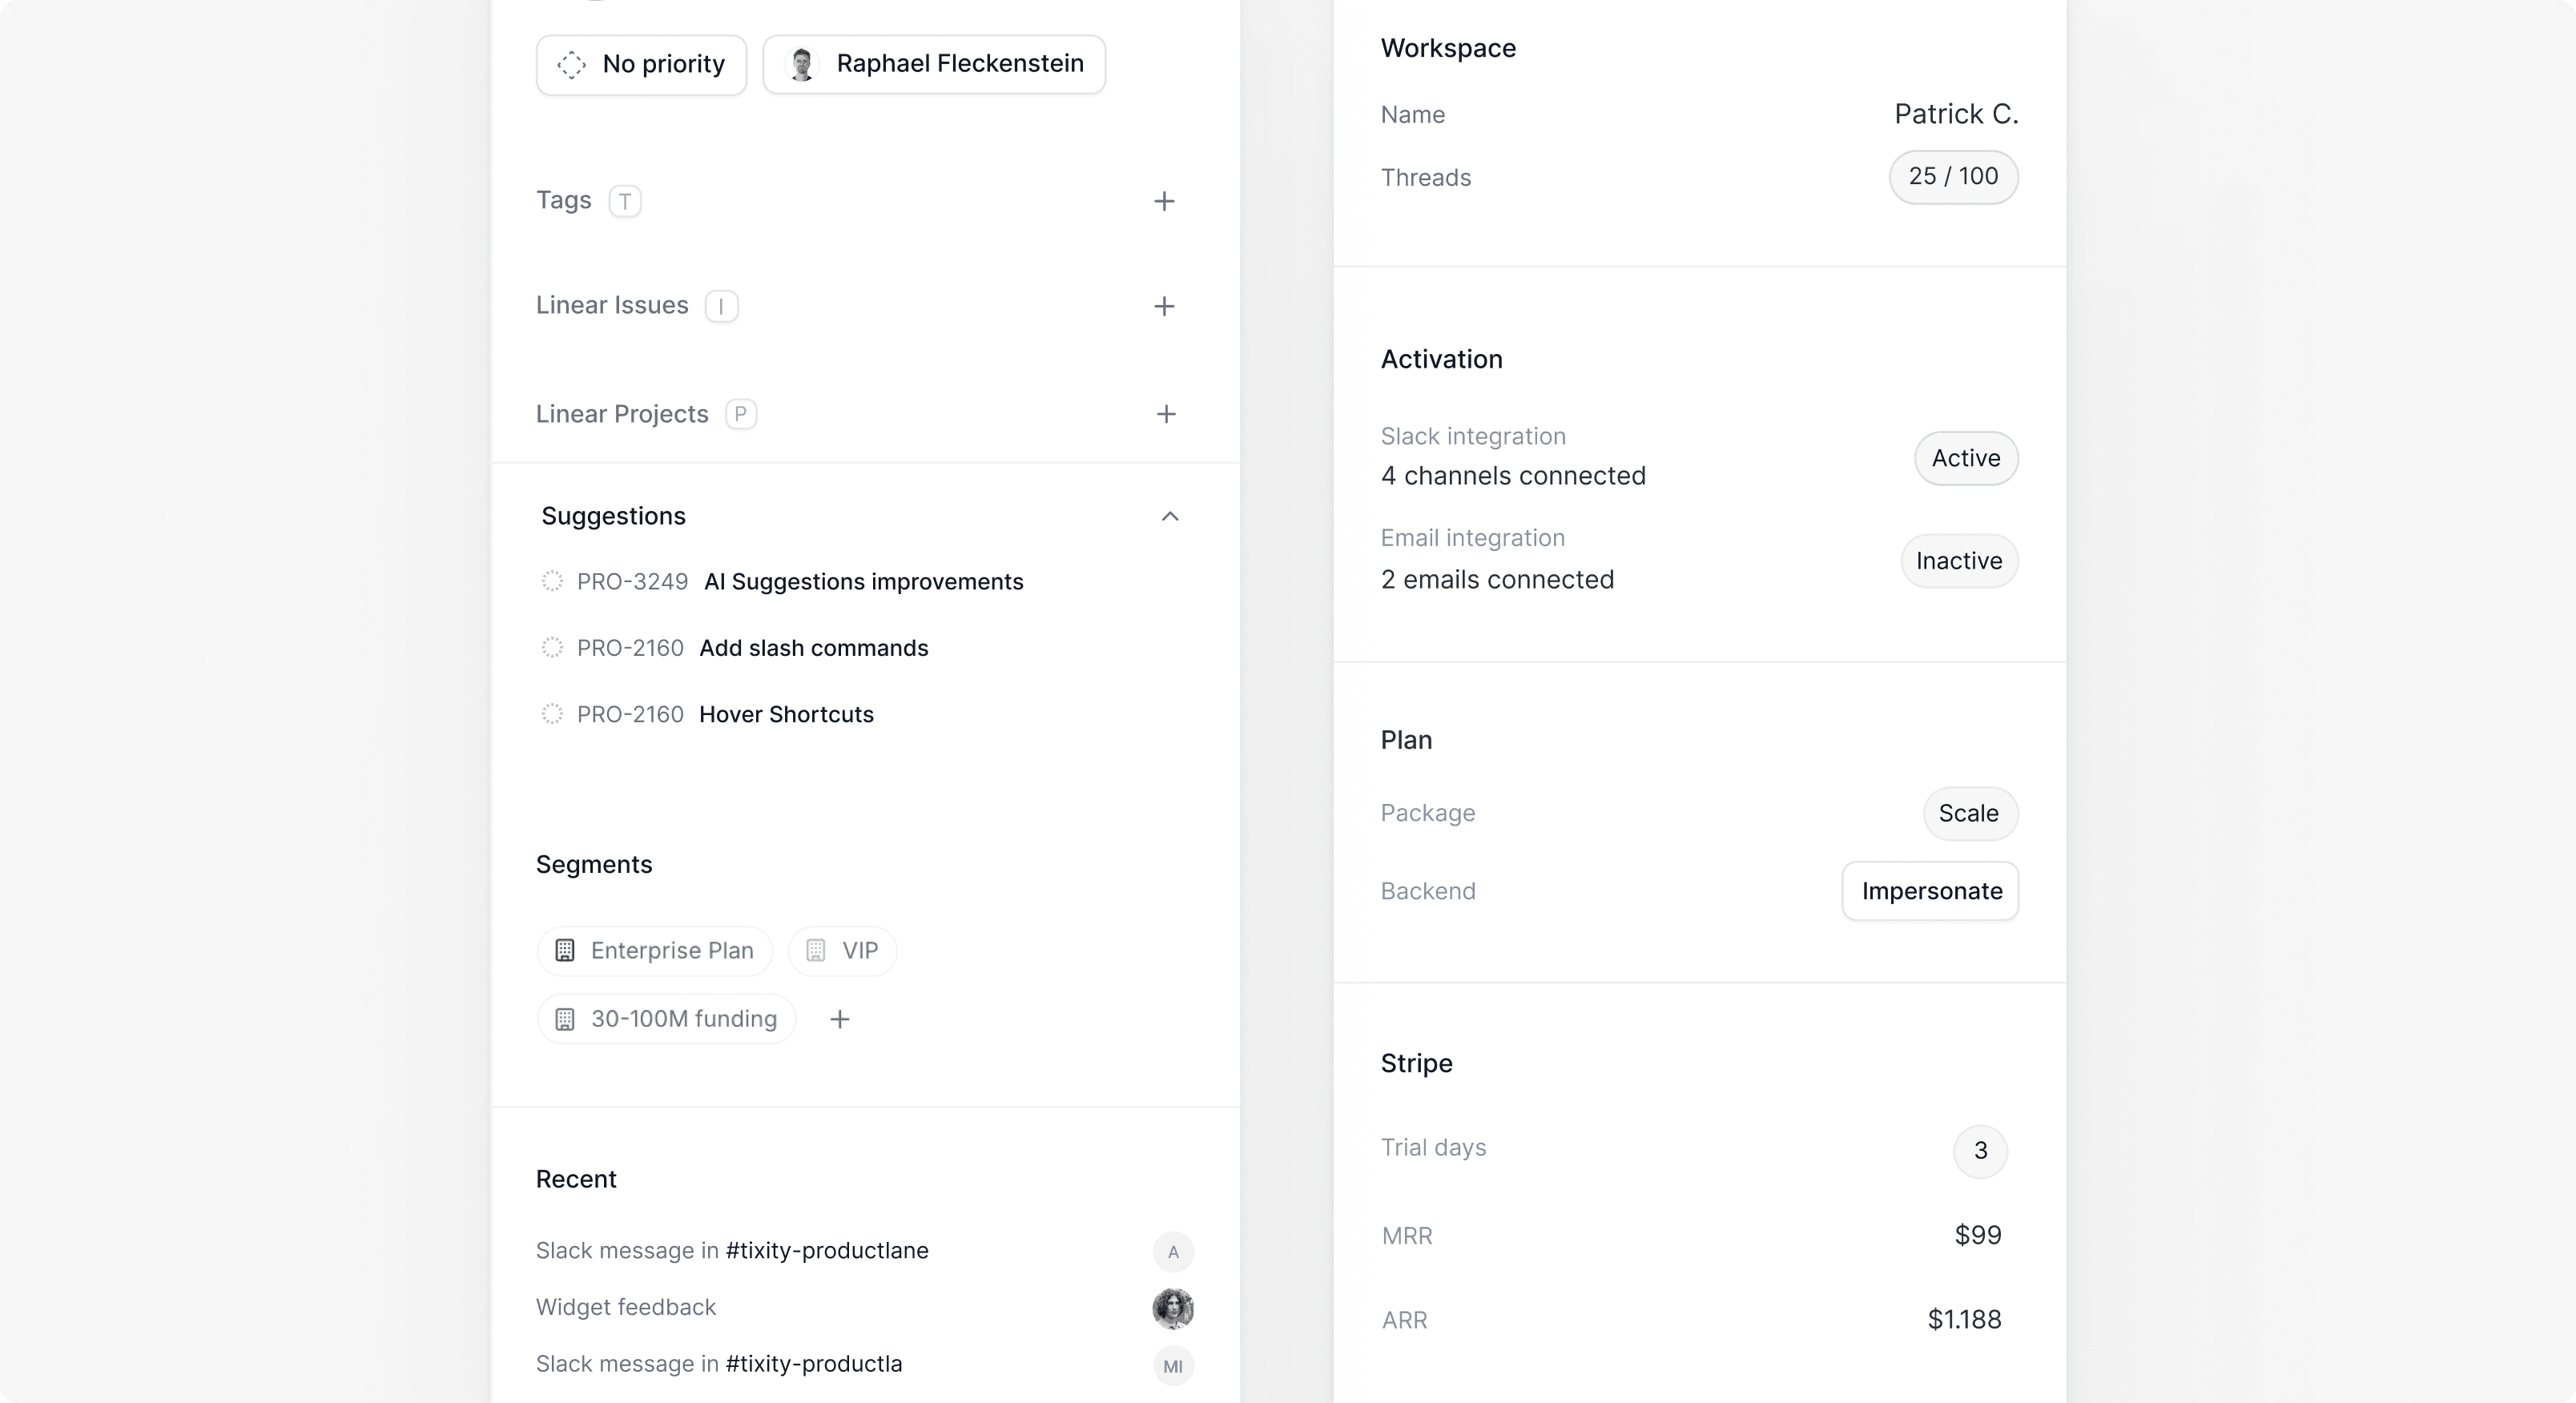Open the No priority dropdown
The image size is (2576, 1403).
[641, 65]
